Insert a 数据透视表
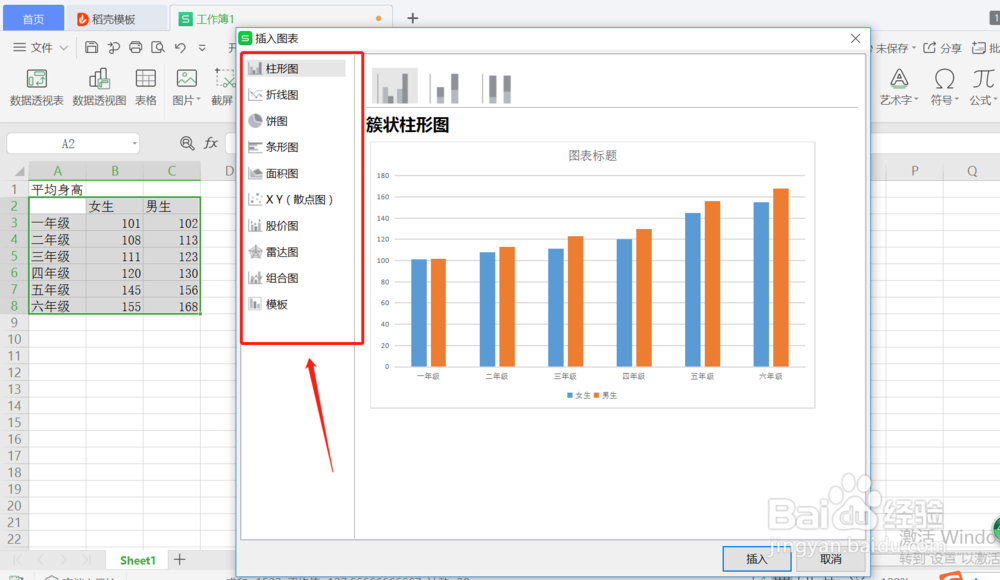 (x=37, y=87)
